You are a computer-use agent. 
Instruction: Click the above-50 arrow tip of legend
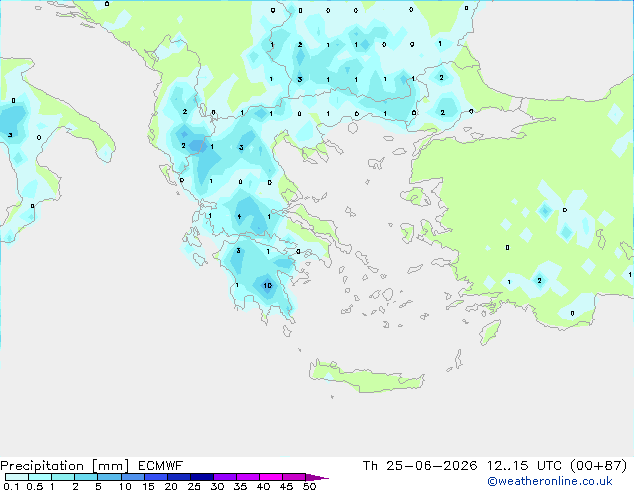click(317, 477)
